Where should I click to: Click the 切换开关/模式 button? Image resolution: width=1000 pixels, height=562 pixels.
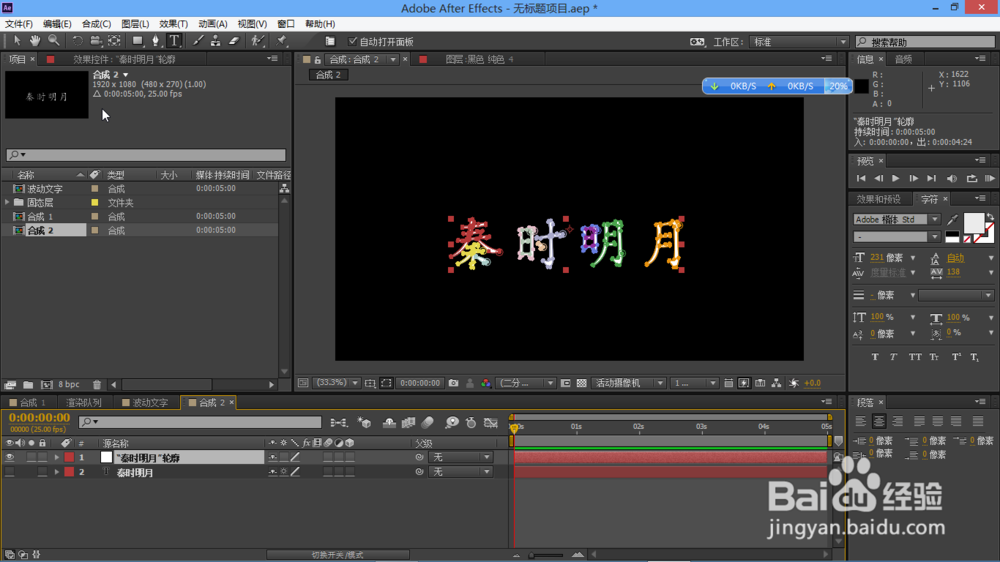[337, 555]
